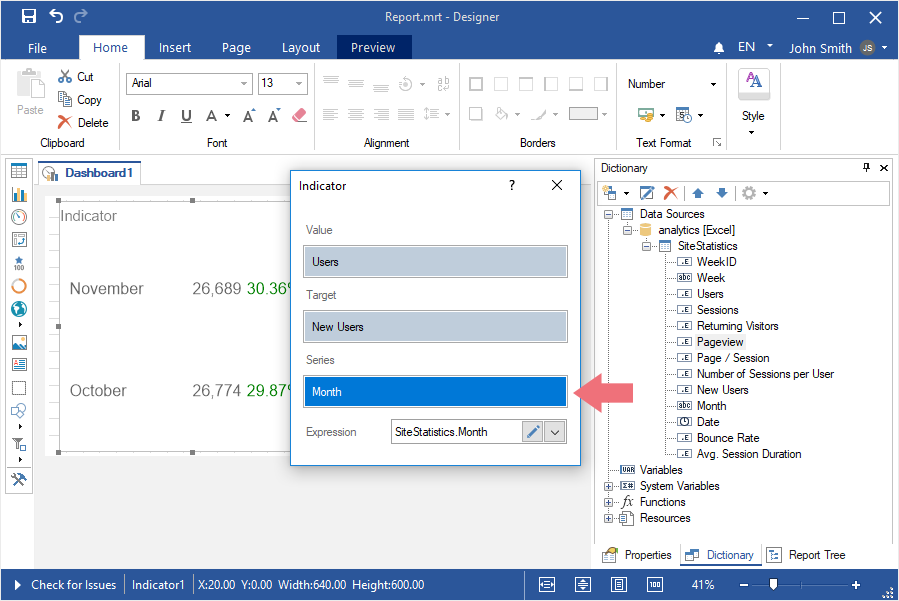This screenshot has width=899, height=601.
Task: Click the pencil edit icon beside Expression
Action: pos(532,432)
